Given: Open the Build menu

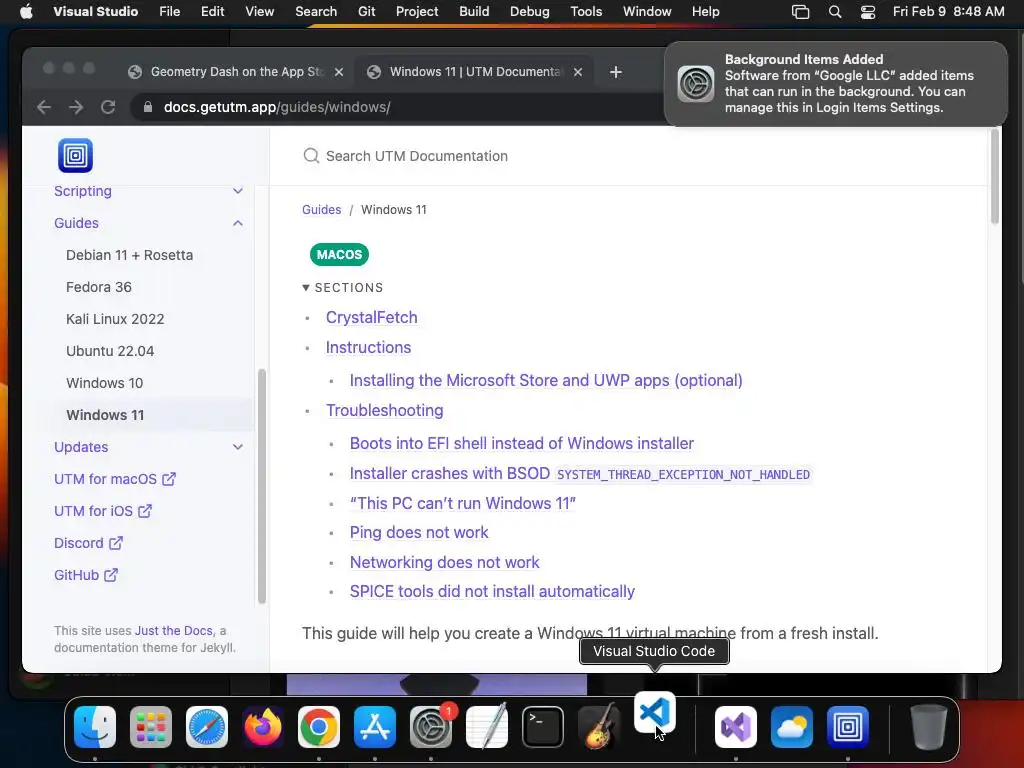Looking at the screenshot, I should (x=474, y=12).
